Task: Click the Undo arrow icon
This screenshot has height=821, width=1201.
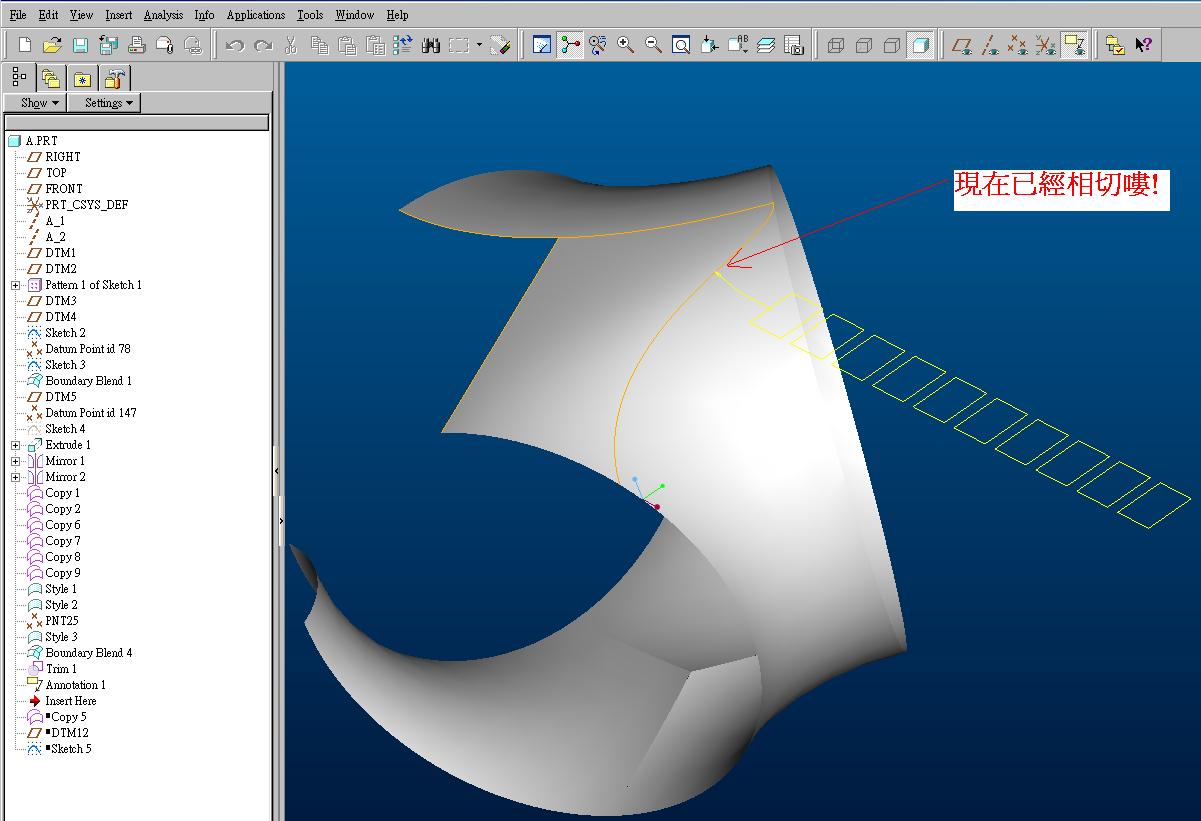Action: (x=235, y=45)
